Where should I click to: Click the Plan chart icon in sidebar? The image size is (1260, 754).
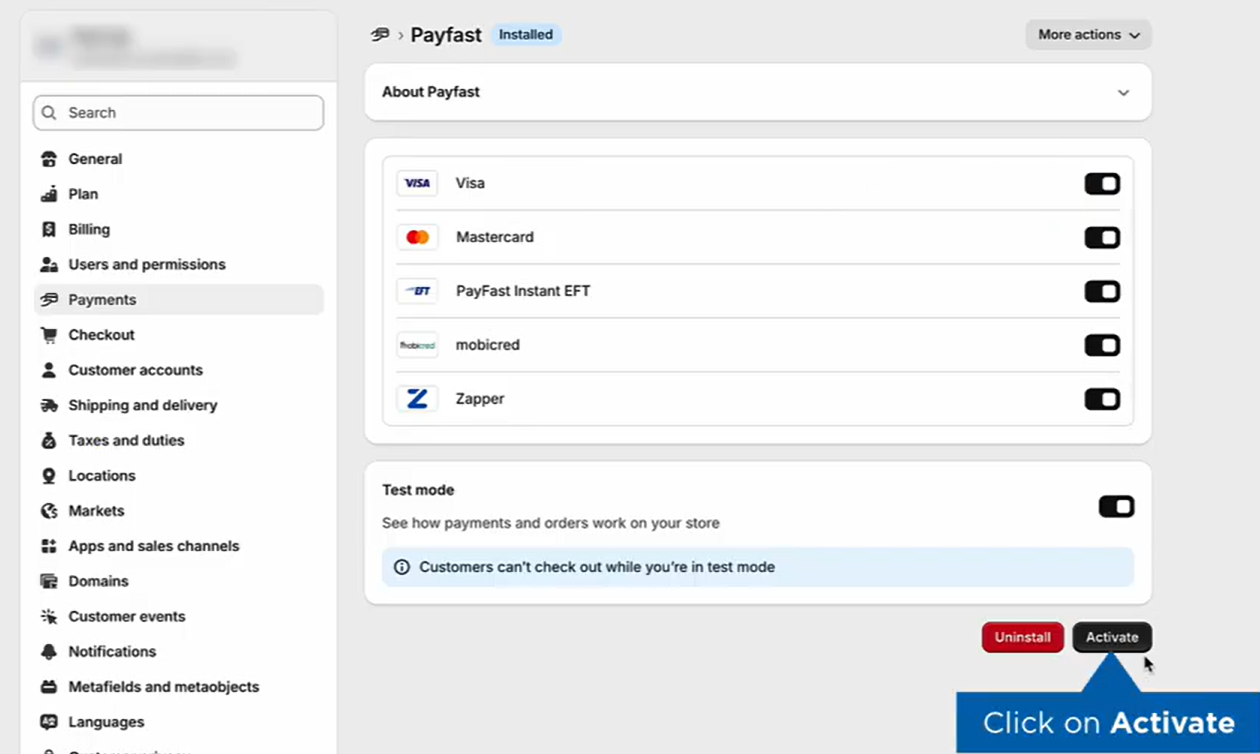coord(49,194)
